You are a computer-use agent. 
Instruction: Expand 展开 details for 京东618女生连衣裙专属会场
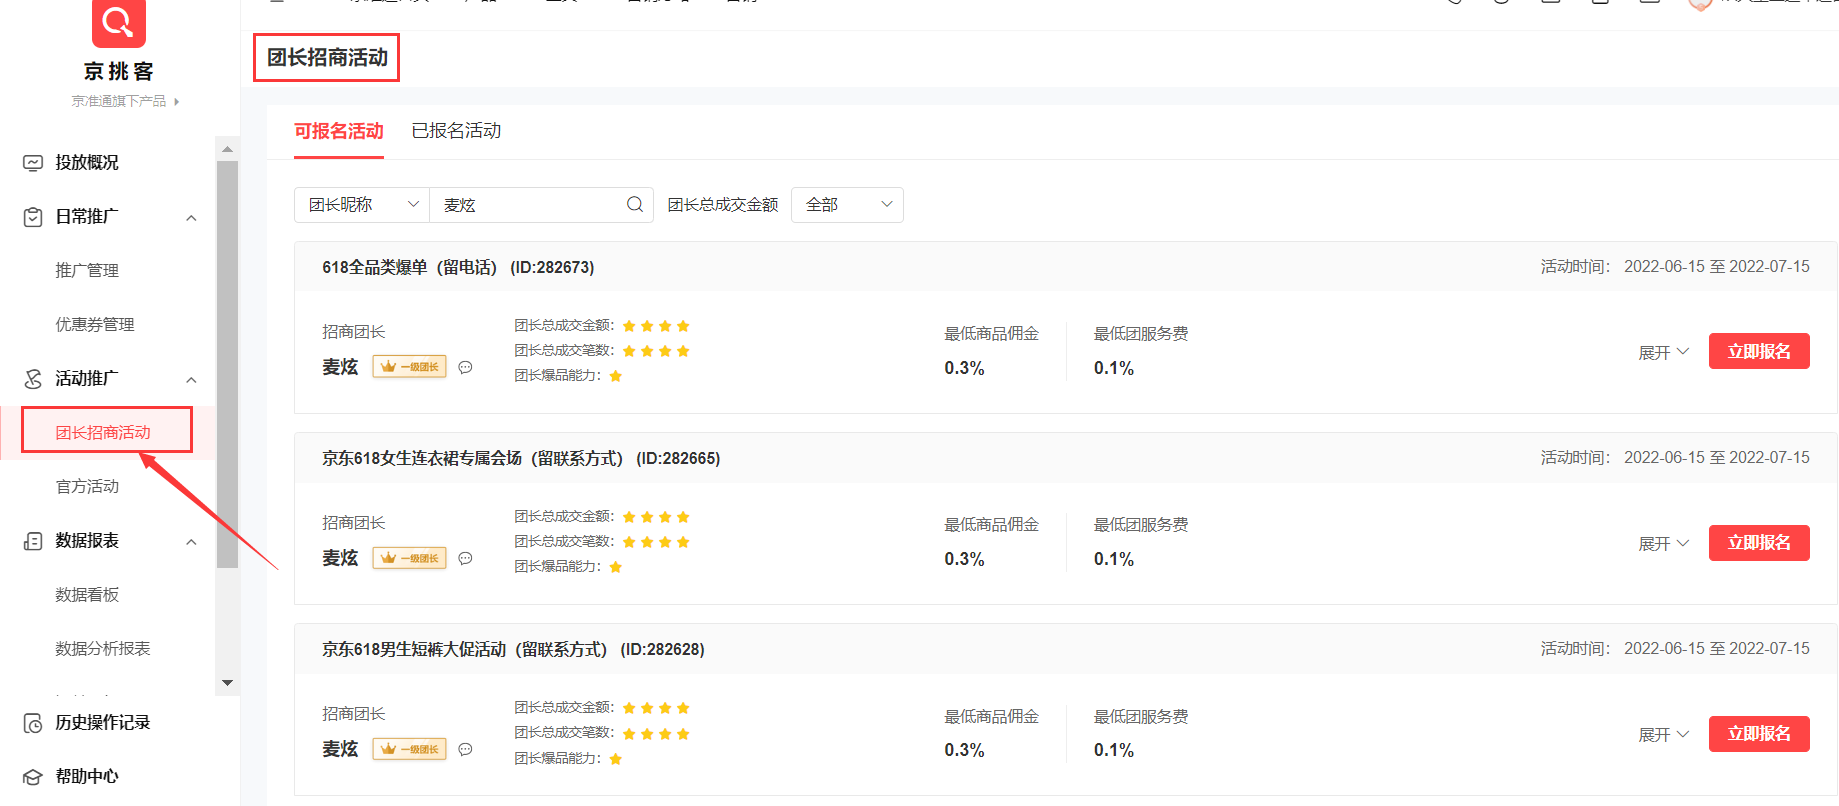pyautogui.click(x=1664, y=544)
